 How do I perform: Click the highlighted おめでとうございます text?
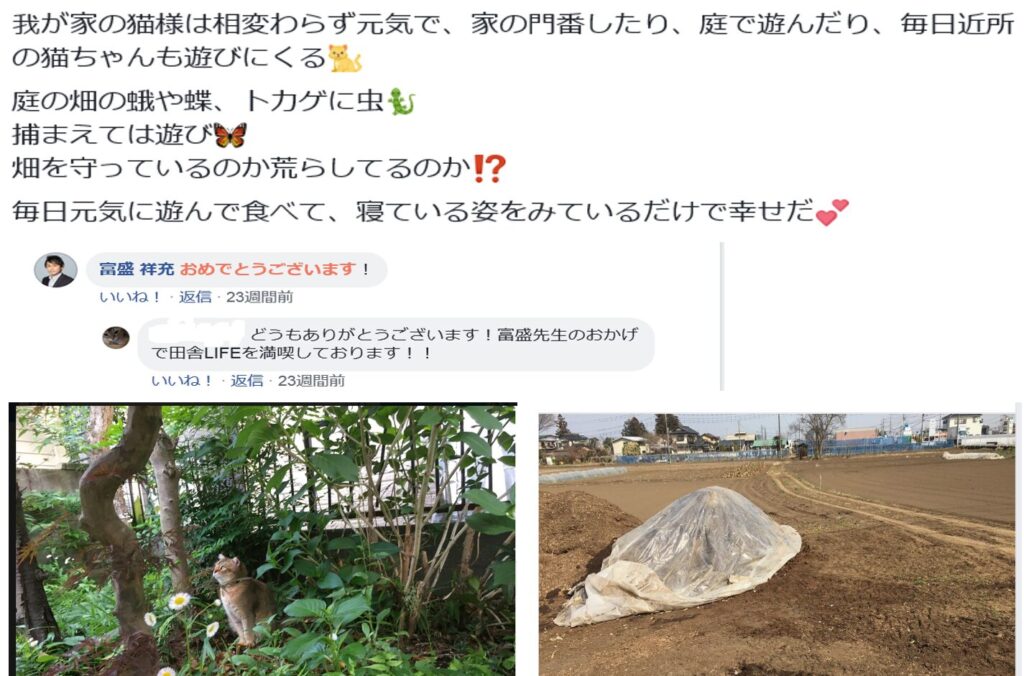[x=268, y=268]
